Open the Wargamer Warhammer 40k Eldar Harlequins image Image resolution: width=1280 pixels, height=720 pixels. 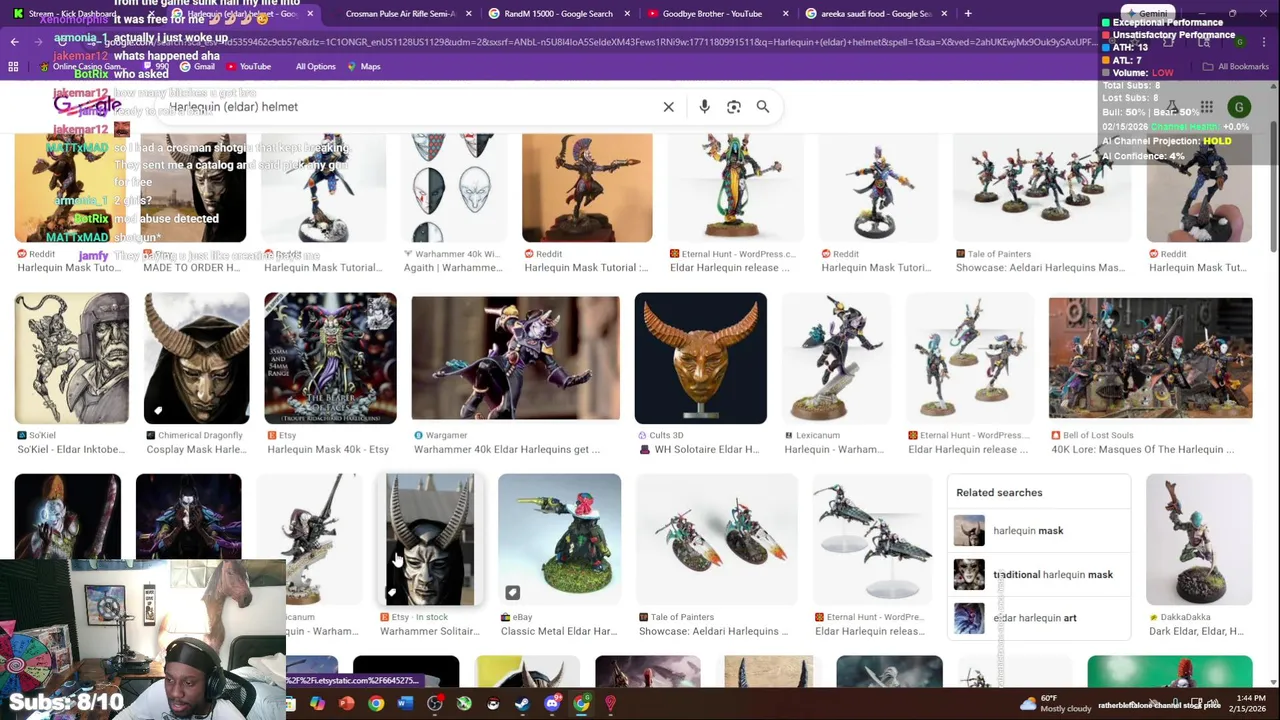(x=515, y=358)
